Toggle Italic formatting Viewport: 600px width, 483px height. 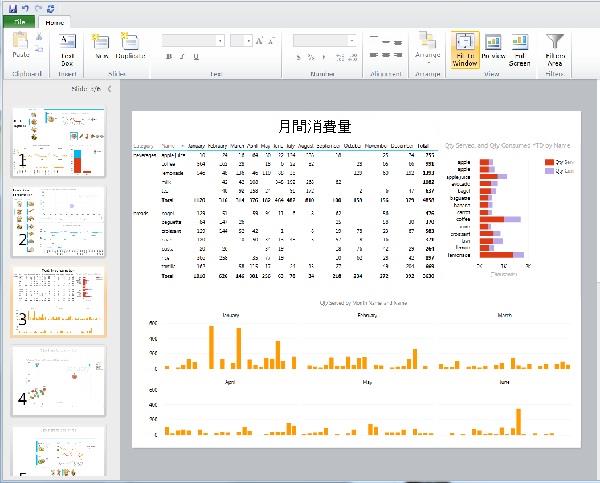[x=182, y=57]
